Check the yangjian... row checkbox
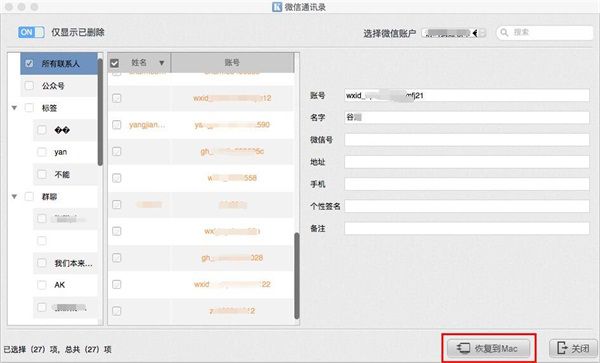This screenshot has width=600, height=363. [117, 125]
